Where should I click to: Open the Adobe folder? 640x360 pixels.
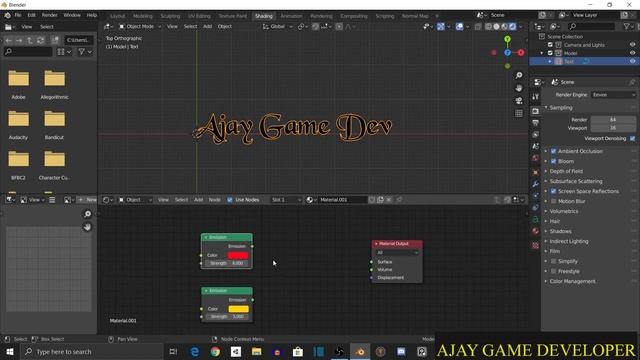pyautogui.click(x=18, y=84)
